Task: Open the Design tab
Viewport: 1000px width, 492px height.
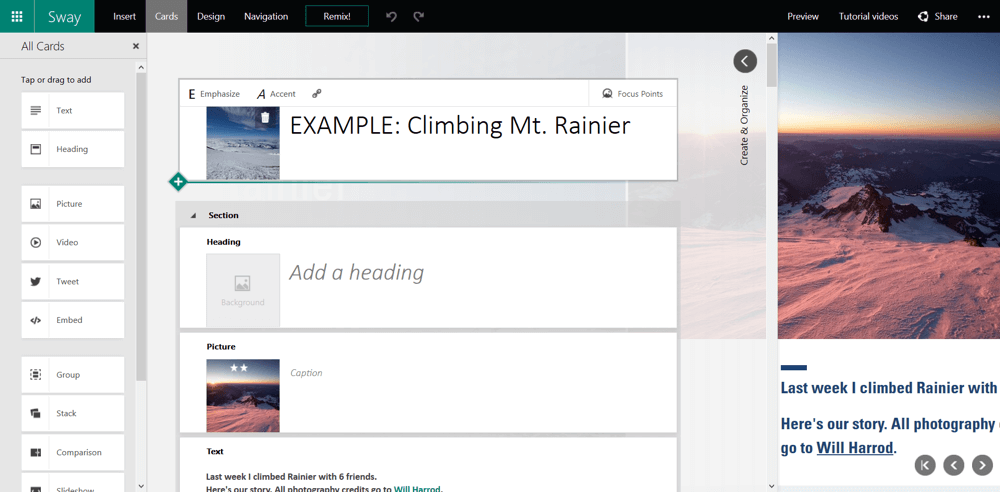Action: 211,16
